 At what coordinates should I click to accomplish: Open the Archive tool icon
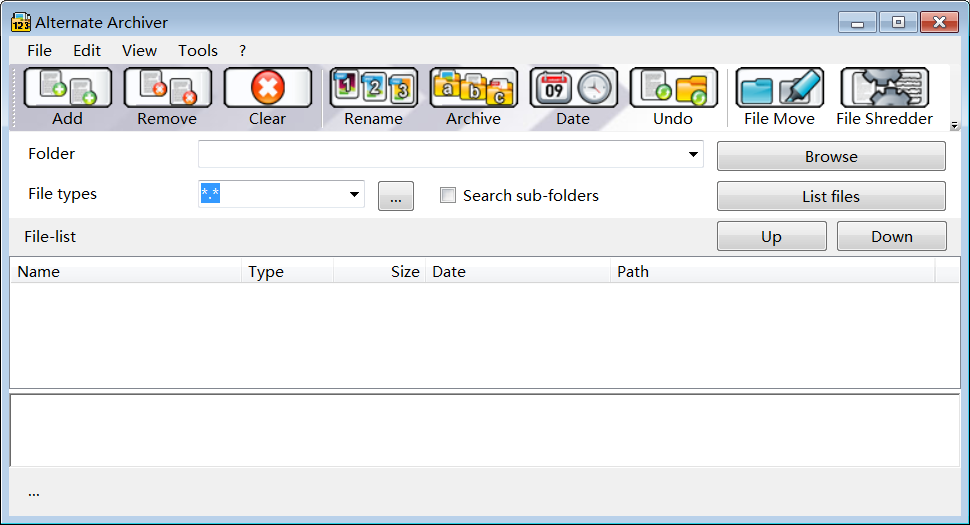[473, 89]
